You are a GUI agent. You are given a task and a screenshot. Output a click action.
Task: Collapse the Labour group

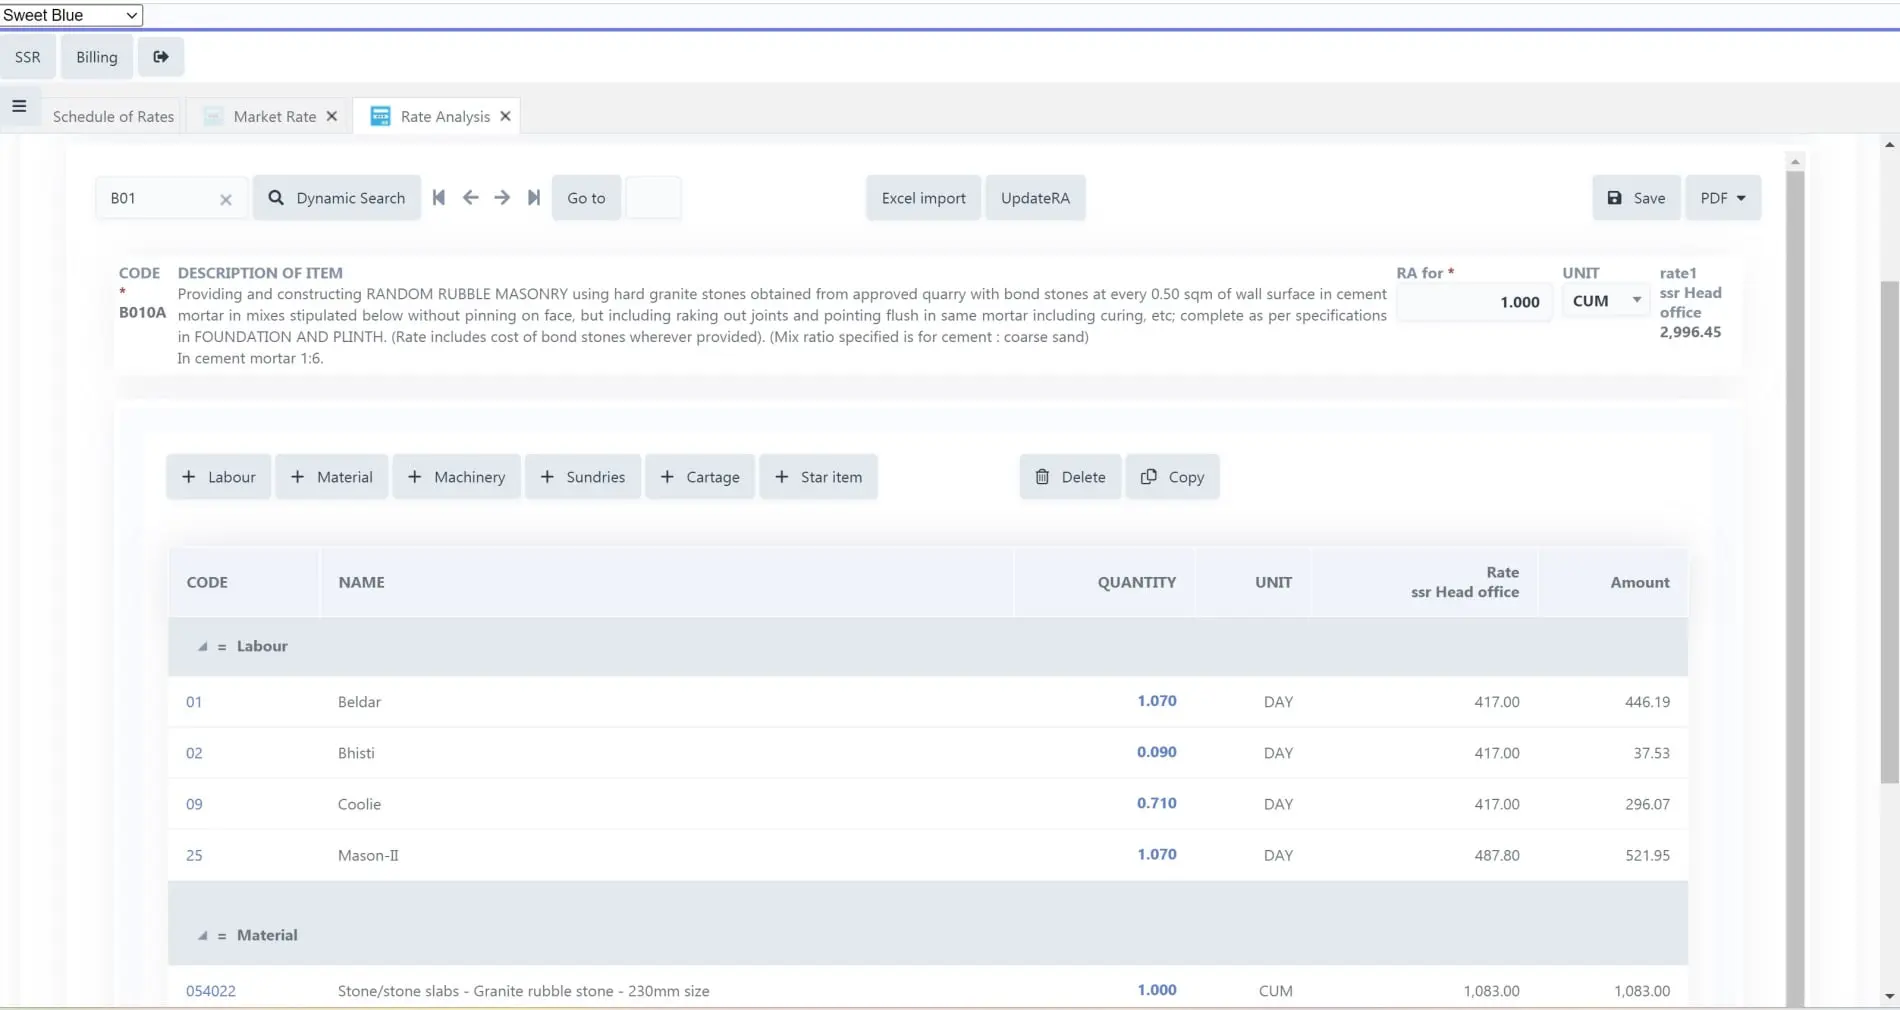coord(203,647)
